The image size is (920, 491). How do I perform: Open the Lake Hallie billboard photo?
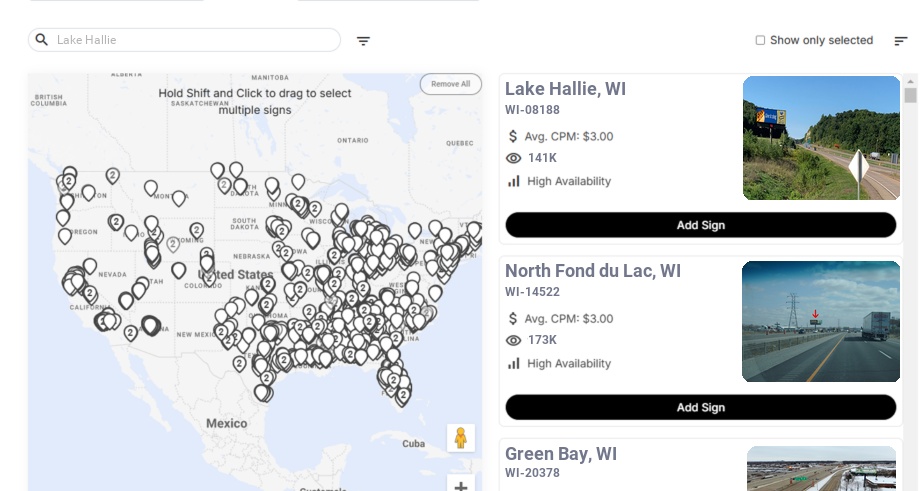(x=821, y=138)
